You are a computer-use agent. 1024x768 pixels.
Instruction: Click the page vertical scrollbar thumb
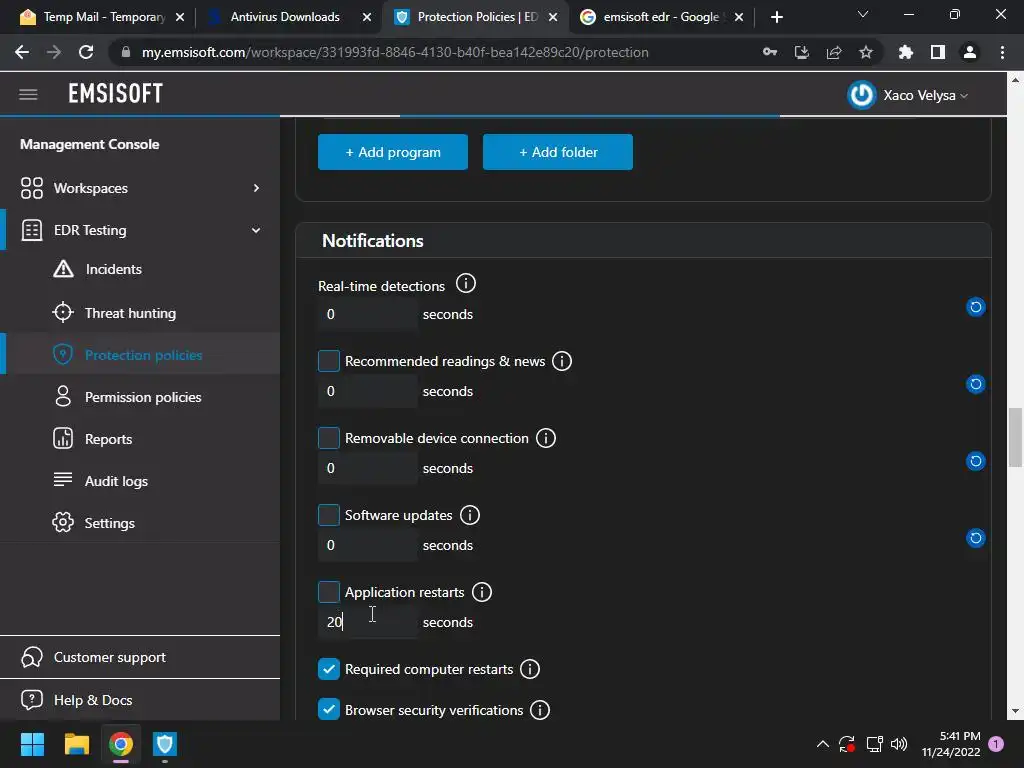(1015, 438)
